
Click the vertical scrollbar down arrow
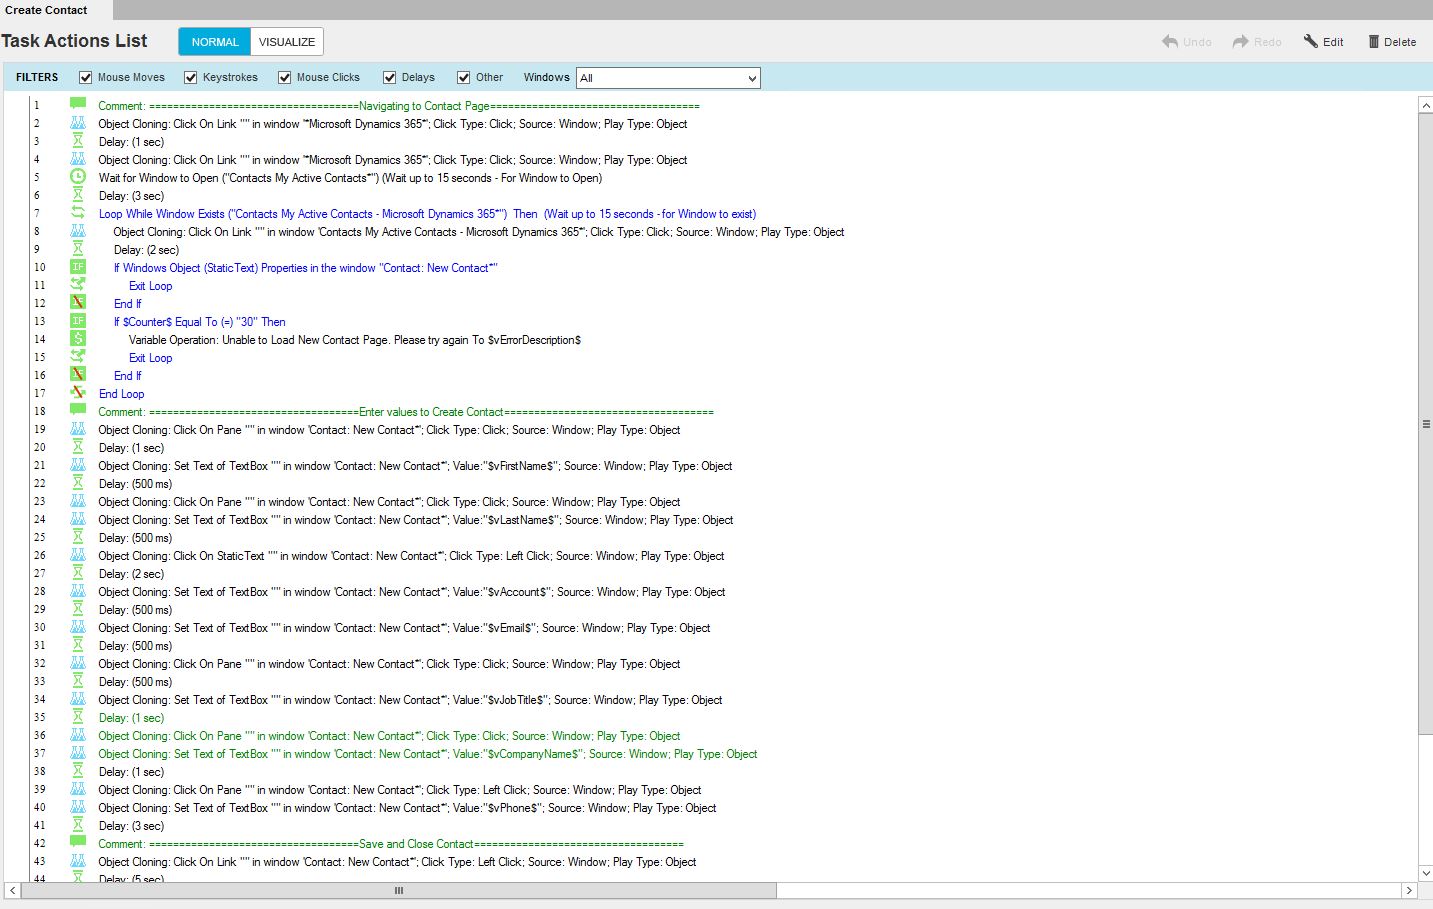pyautogui.click(x=1425, y=872)
